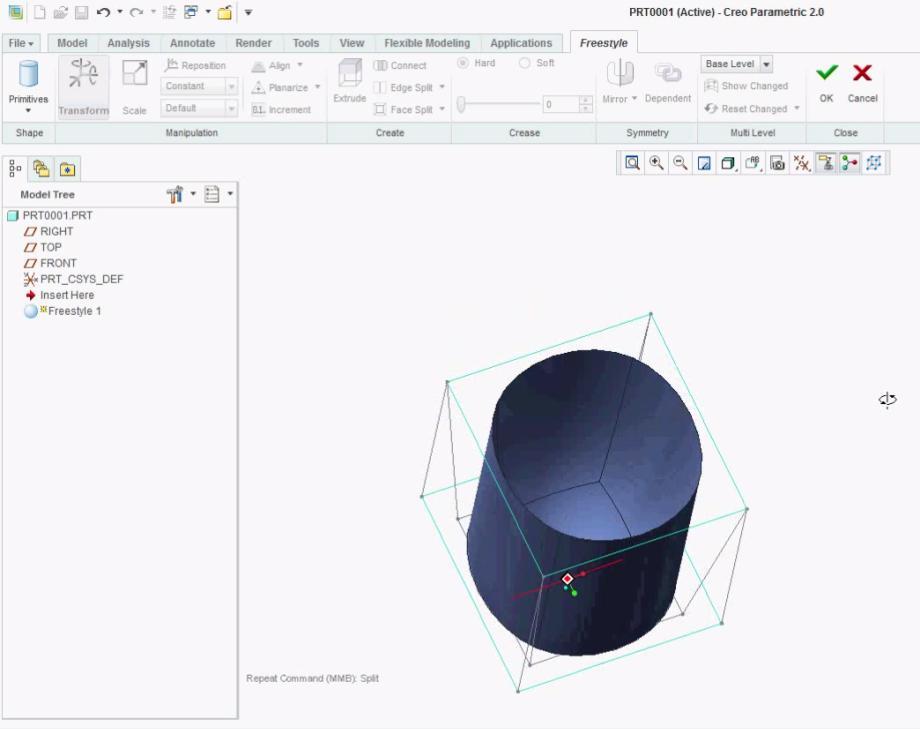Select the Soft crease radio button
920x729 pixels.
coord(525,63)
